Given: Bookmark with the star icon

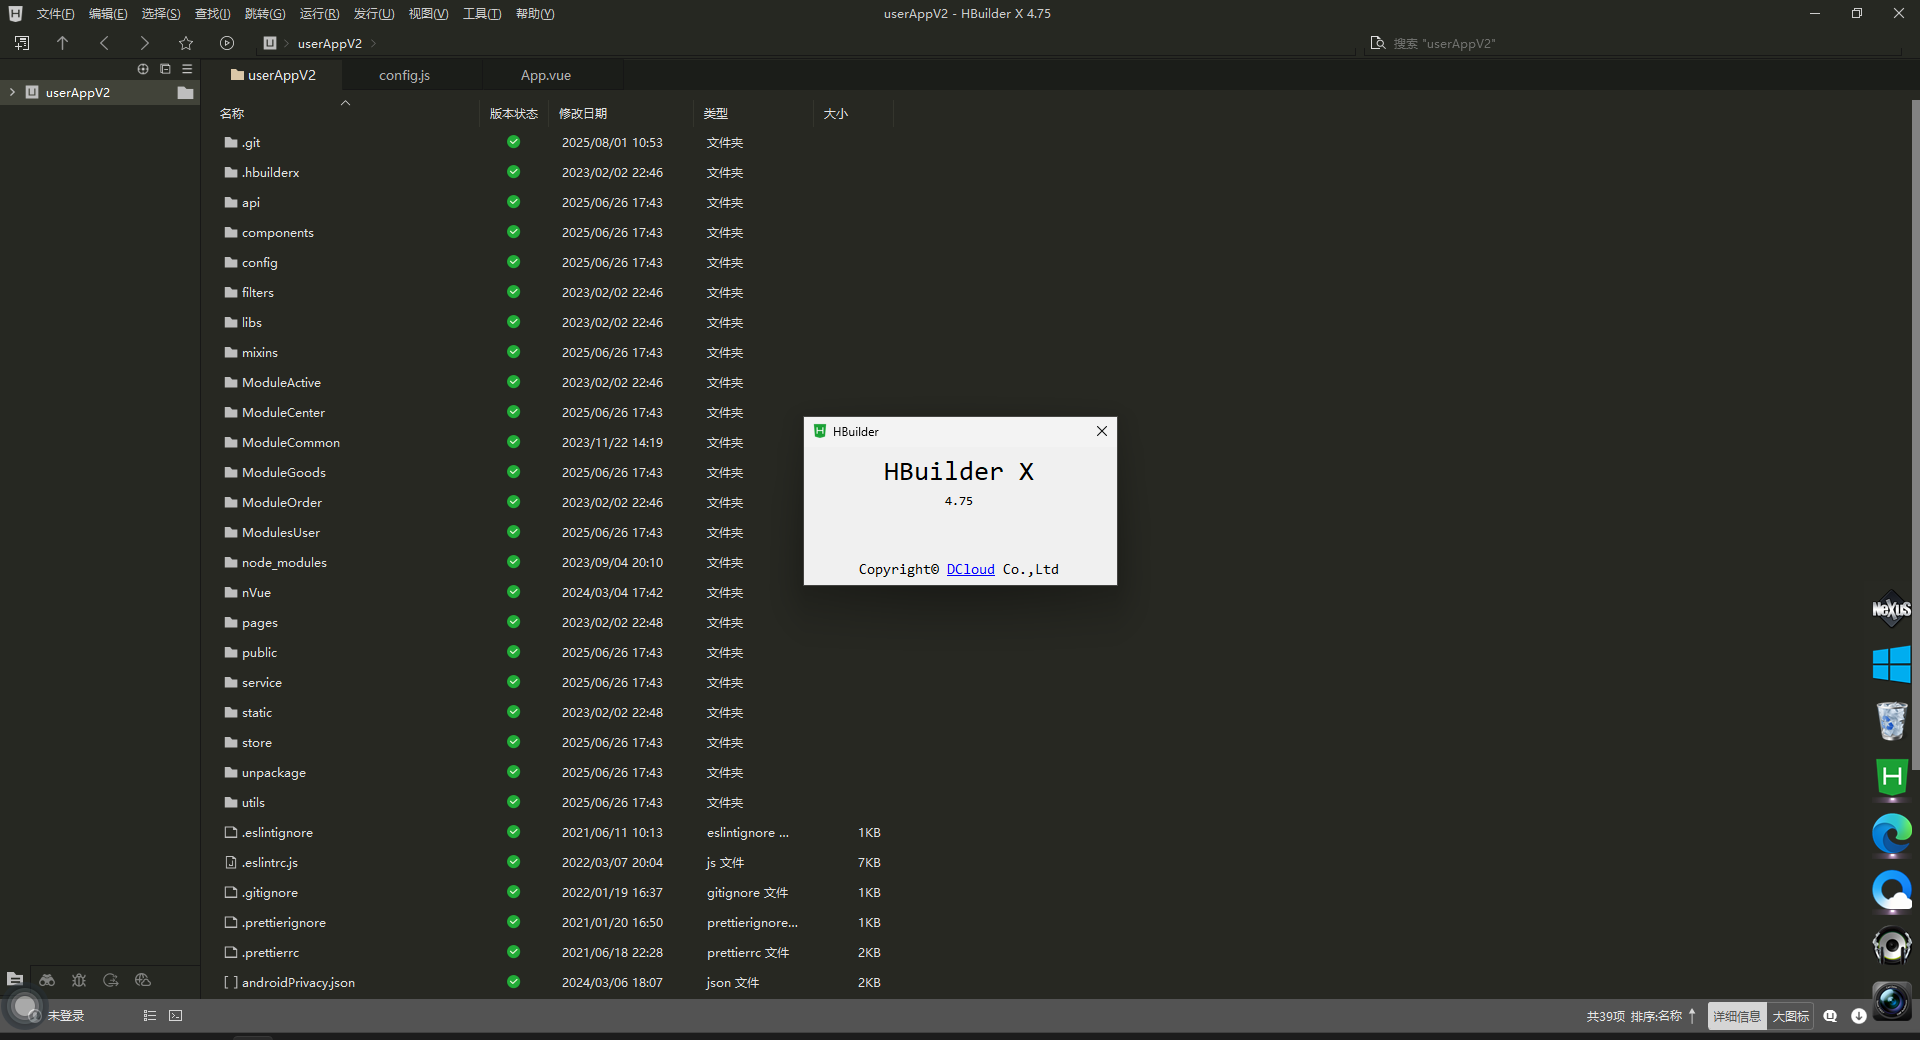Looking at the screenshot, I should pos(186,43).
